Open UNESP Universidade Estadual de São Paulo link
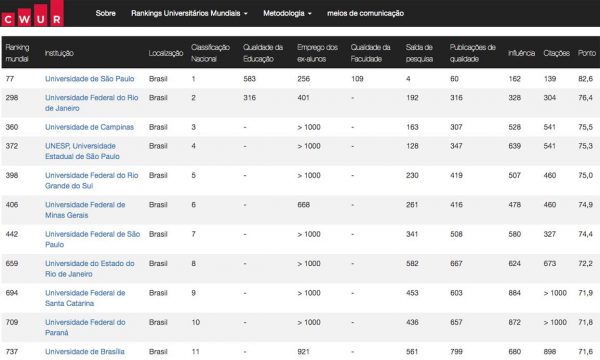Viewport: 600px width, 360px height. coord(82,151)
